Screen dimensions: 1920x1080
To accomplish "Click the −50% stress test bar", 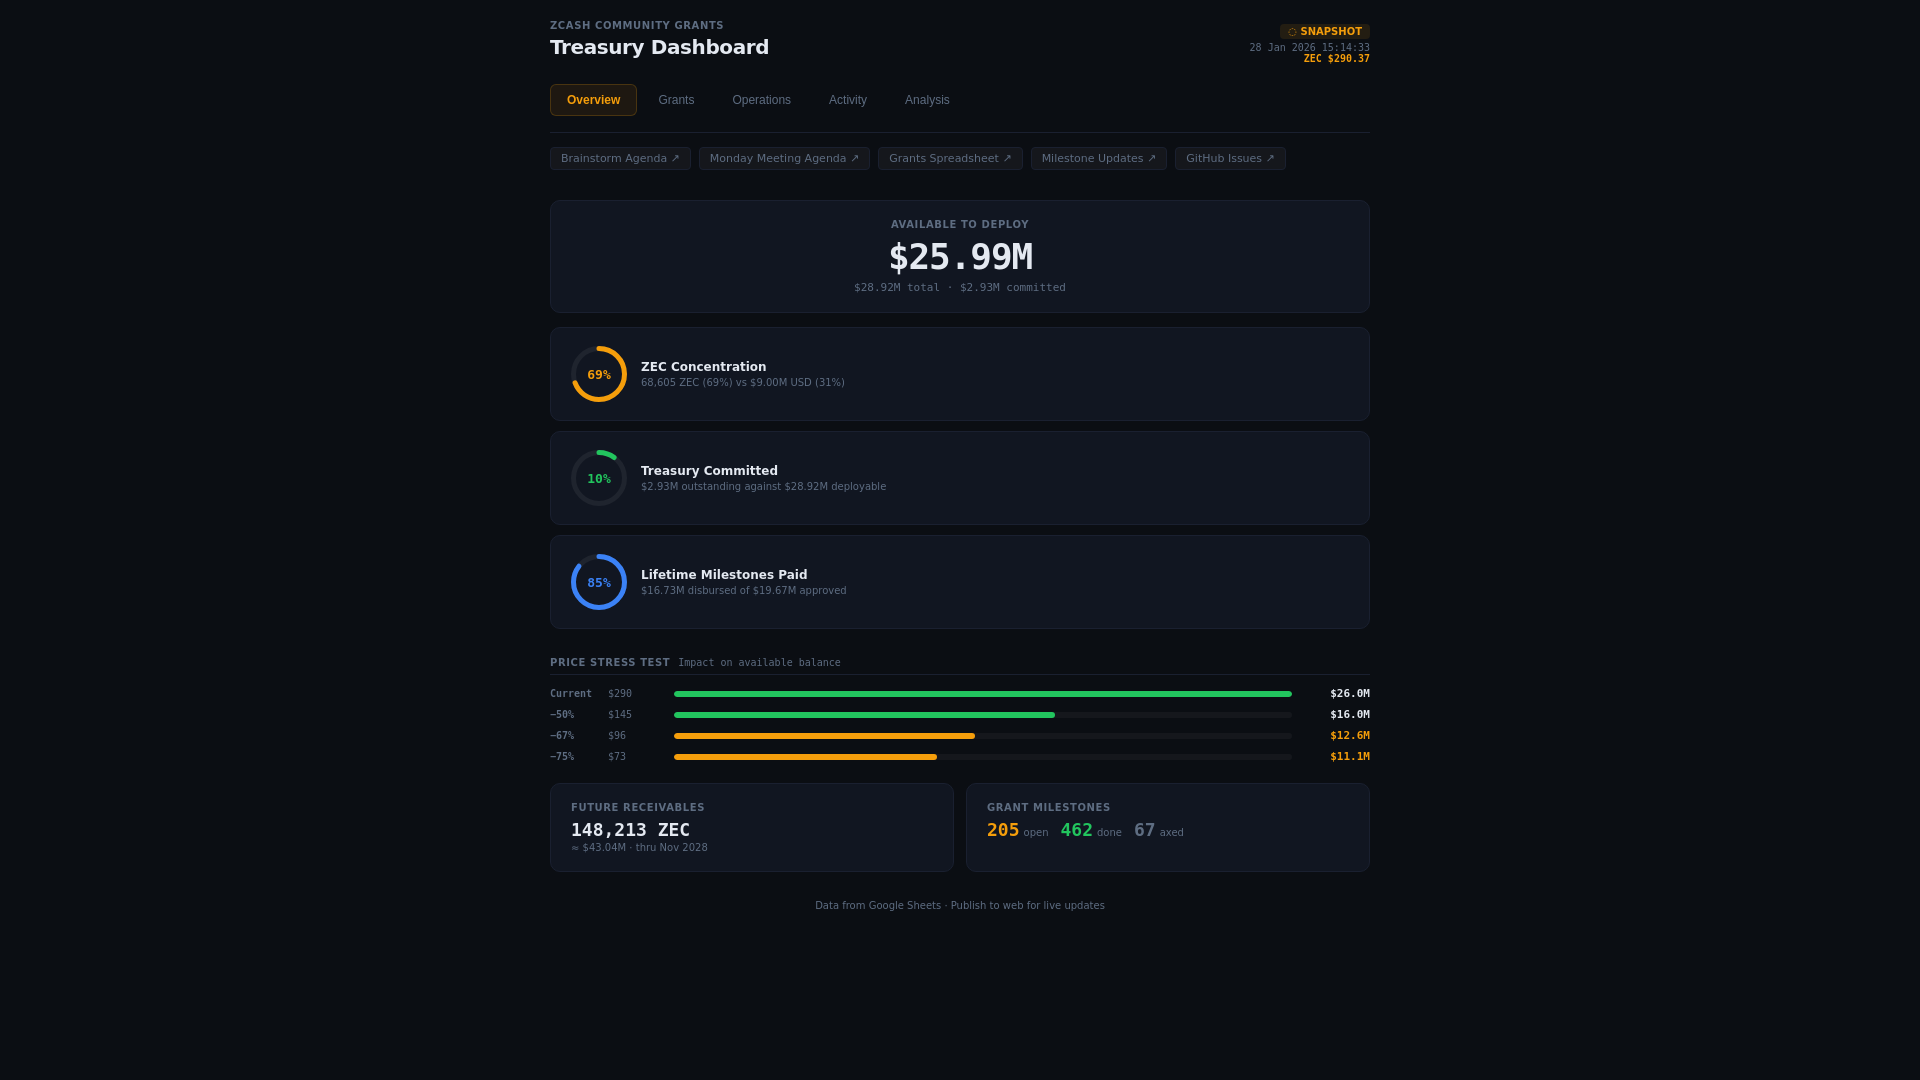I will pos(983,715).
